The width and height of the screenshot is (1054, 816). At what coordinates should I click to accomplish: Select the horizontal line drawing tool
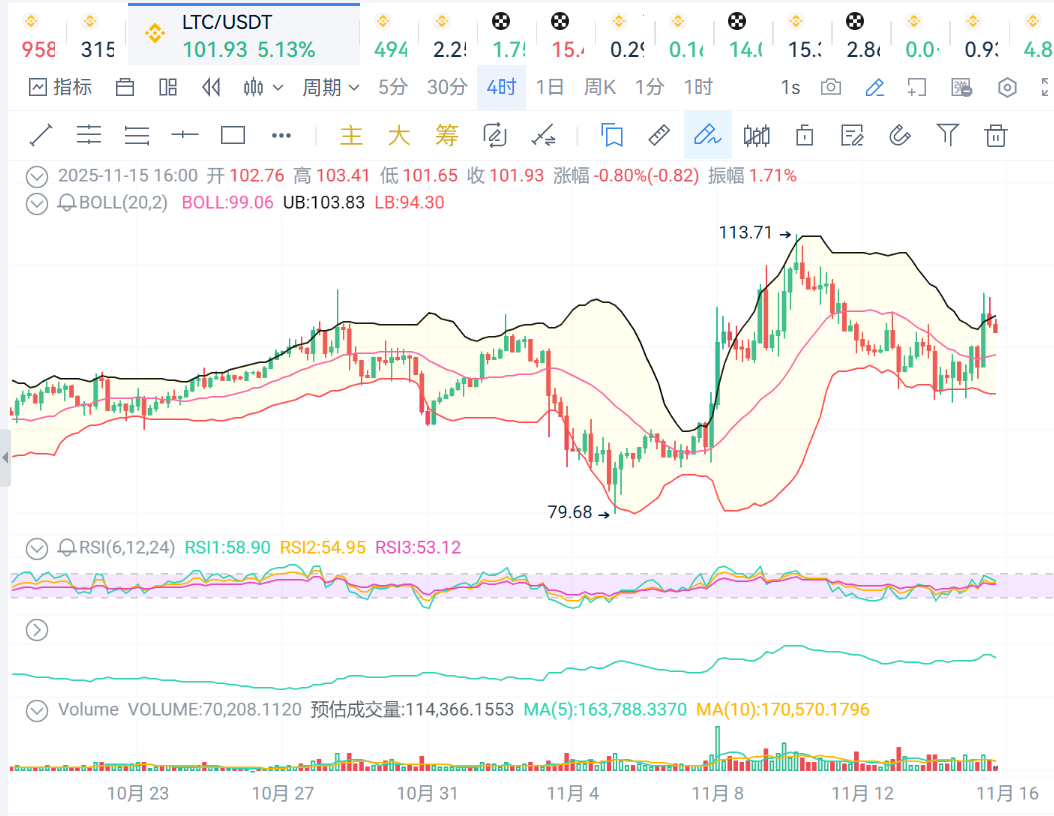point(185,135)
